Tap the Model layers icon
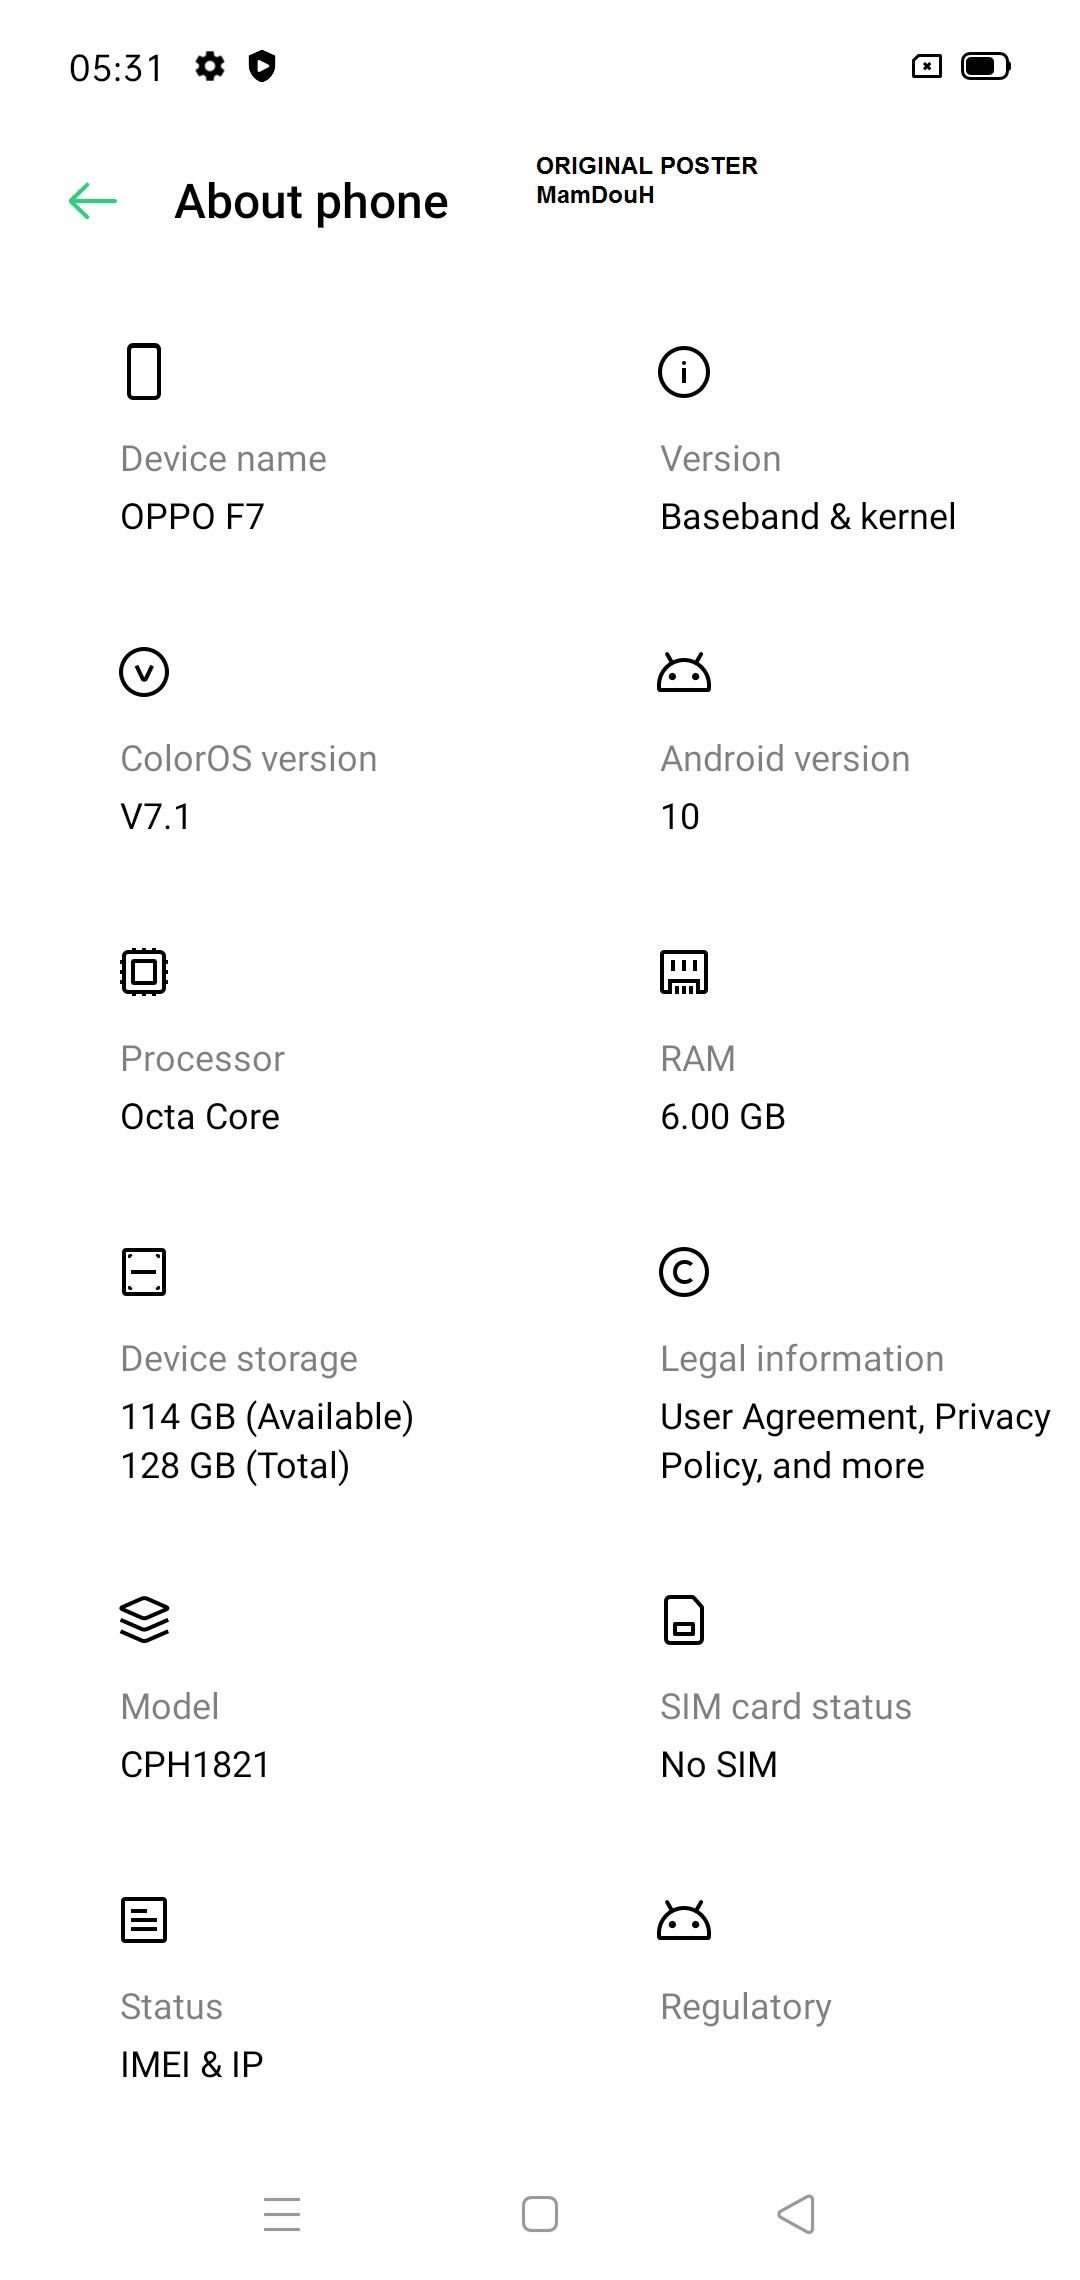 (143, 1620)
